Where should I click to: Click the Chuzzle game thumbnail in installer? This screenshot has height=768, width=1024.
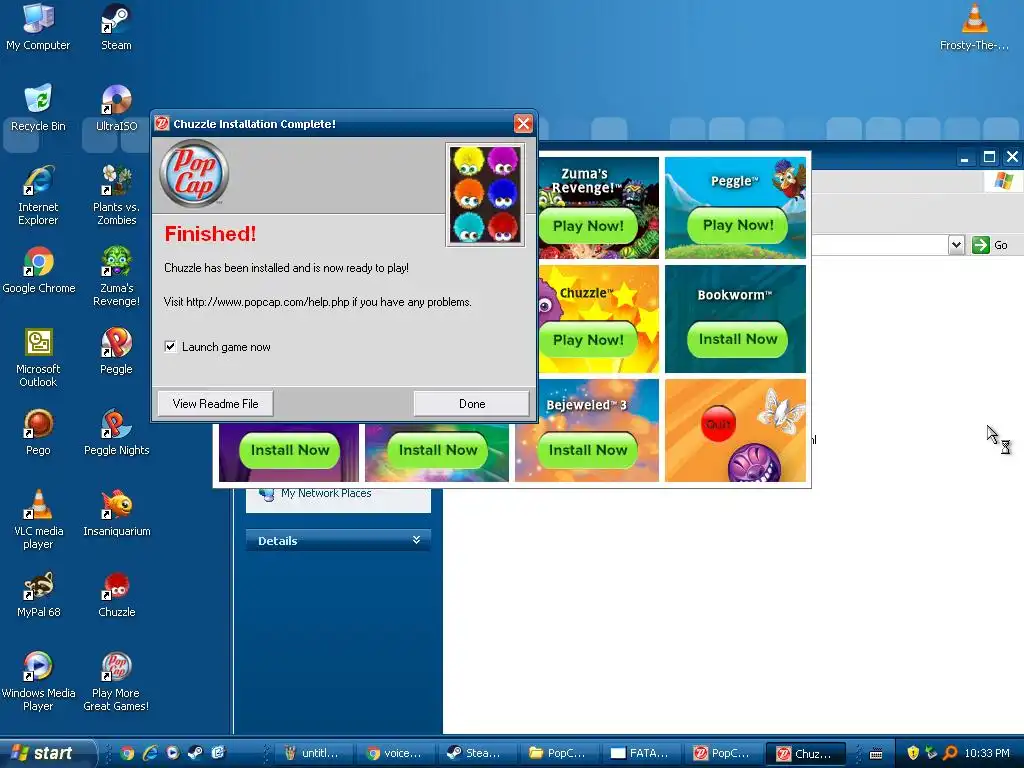coord(485,195)
